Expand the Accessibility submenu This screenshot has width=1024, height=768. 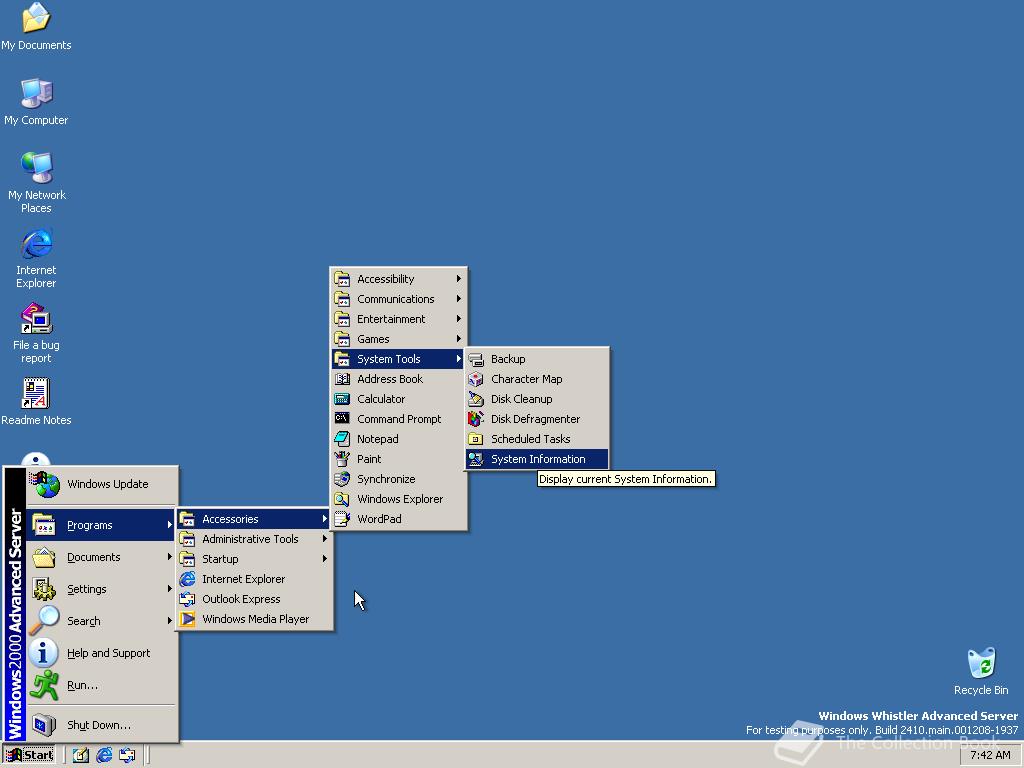coord(398,279)
